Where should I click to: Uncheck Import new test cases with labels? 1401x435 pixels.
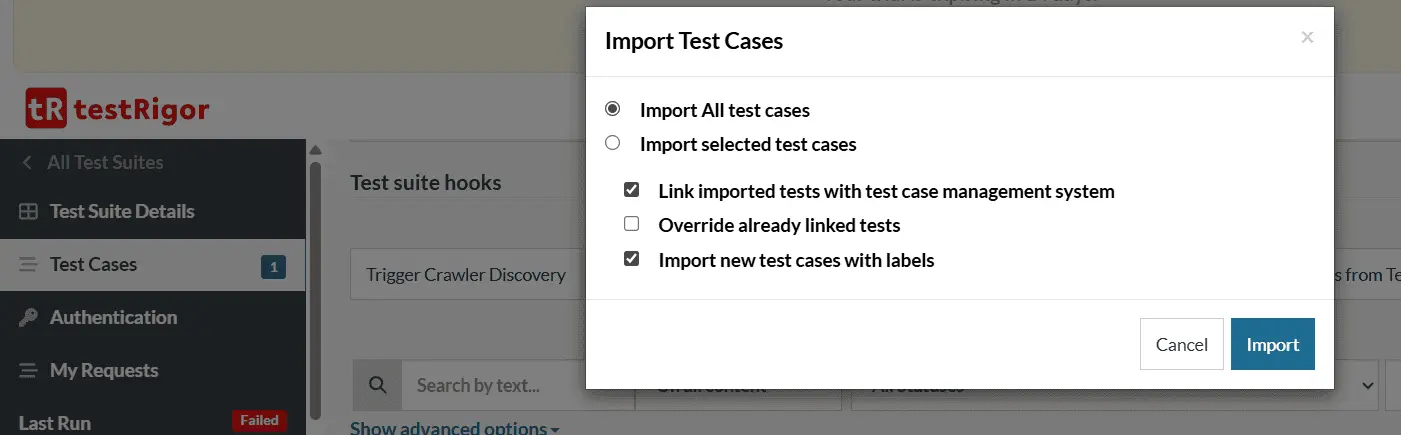631,259
